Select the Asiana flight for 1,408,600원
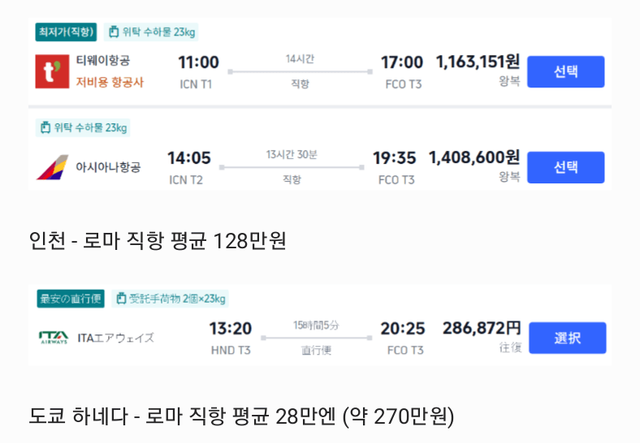 [x=565, y=167]
